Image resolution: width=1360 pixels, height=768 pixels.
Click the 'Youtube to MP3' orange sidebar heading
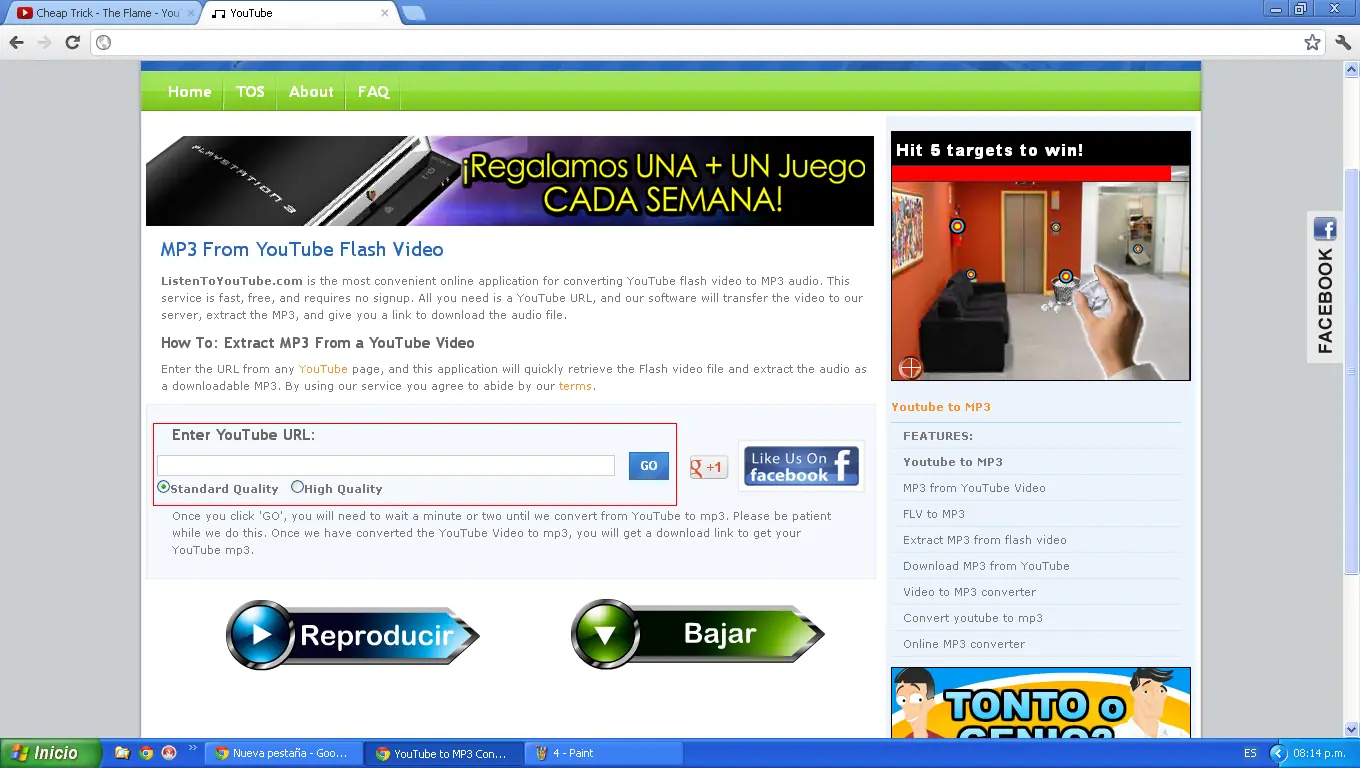[x=941, y=407]
